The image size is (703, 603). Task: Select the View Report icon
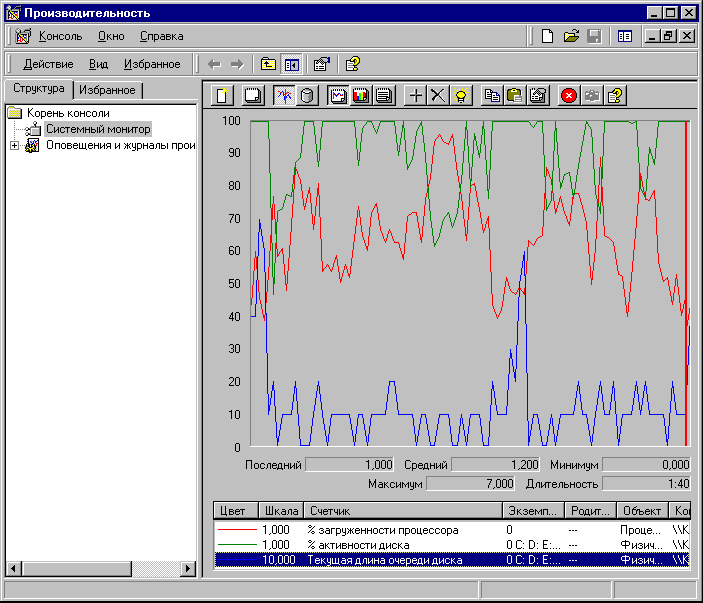click(385, 96)
